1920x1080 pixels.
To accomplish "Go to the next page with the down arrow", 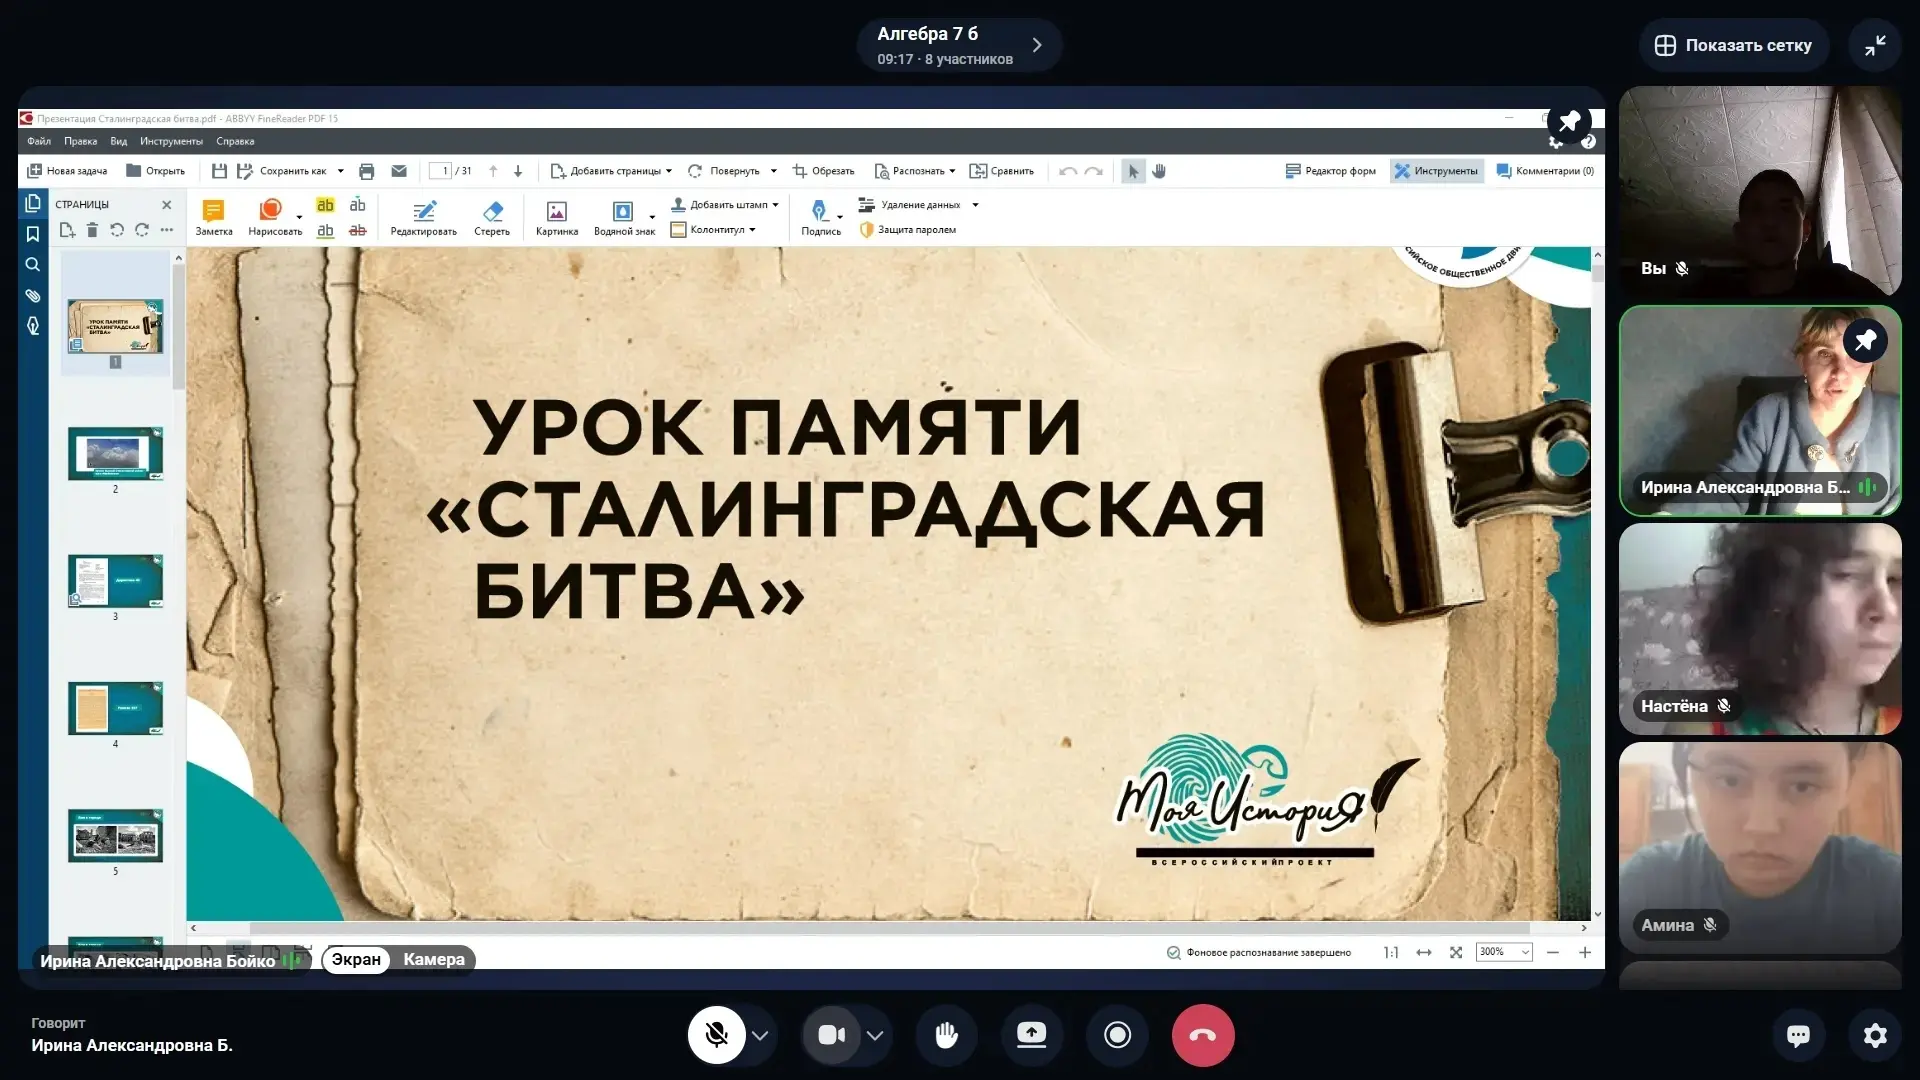I will (x=518, y=171).
